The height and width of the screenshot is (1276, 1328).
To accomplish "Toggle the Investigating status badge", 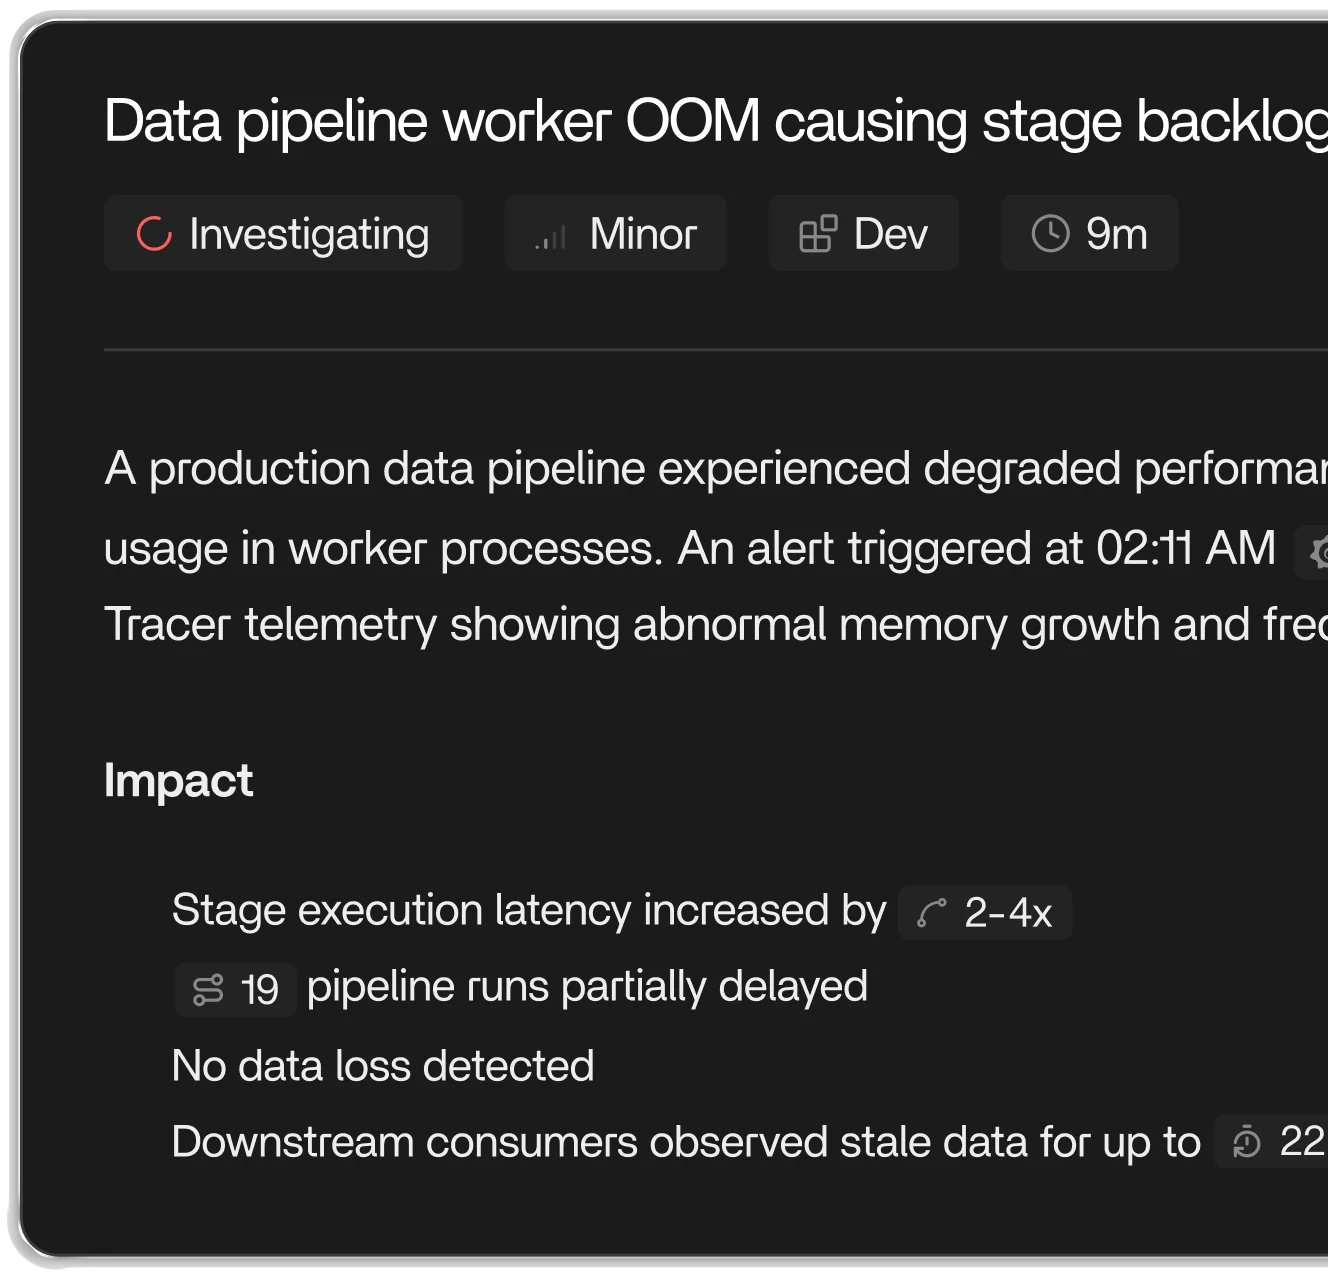I will click(283, 233).
